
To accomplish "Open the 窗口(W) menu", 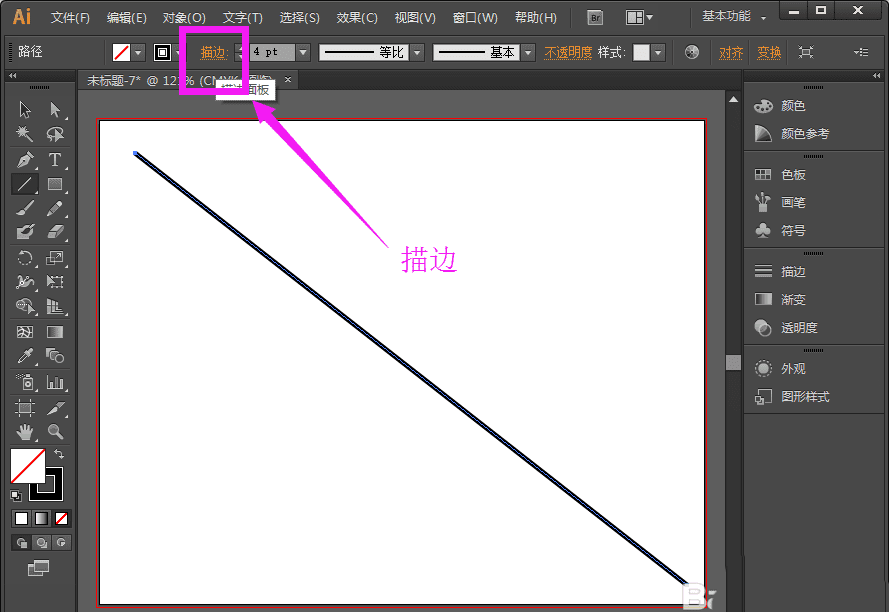I will (x=475, y=18).
